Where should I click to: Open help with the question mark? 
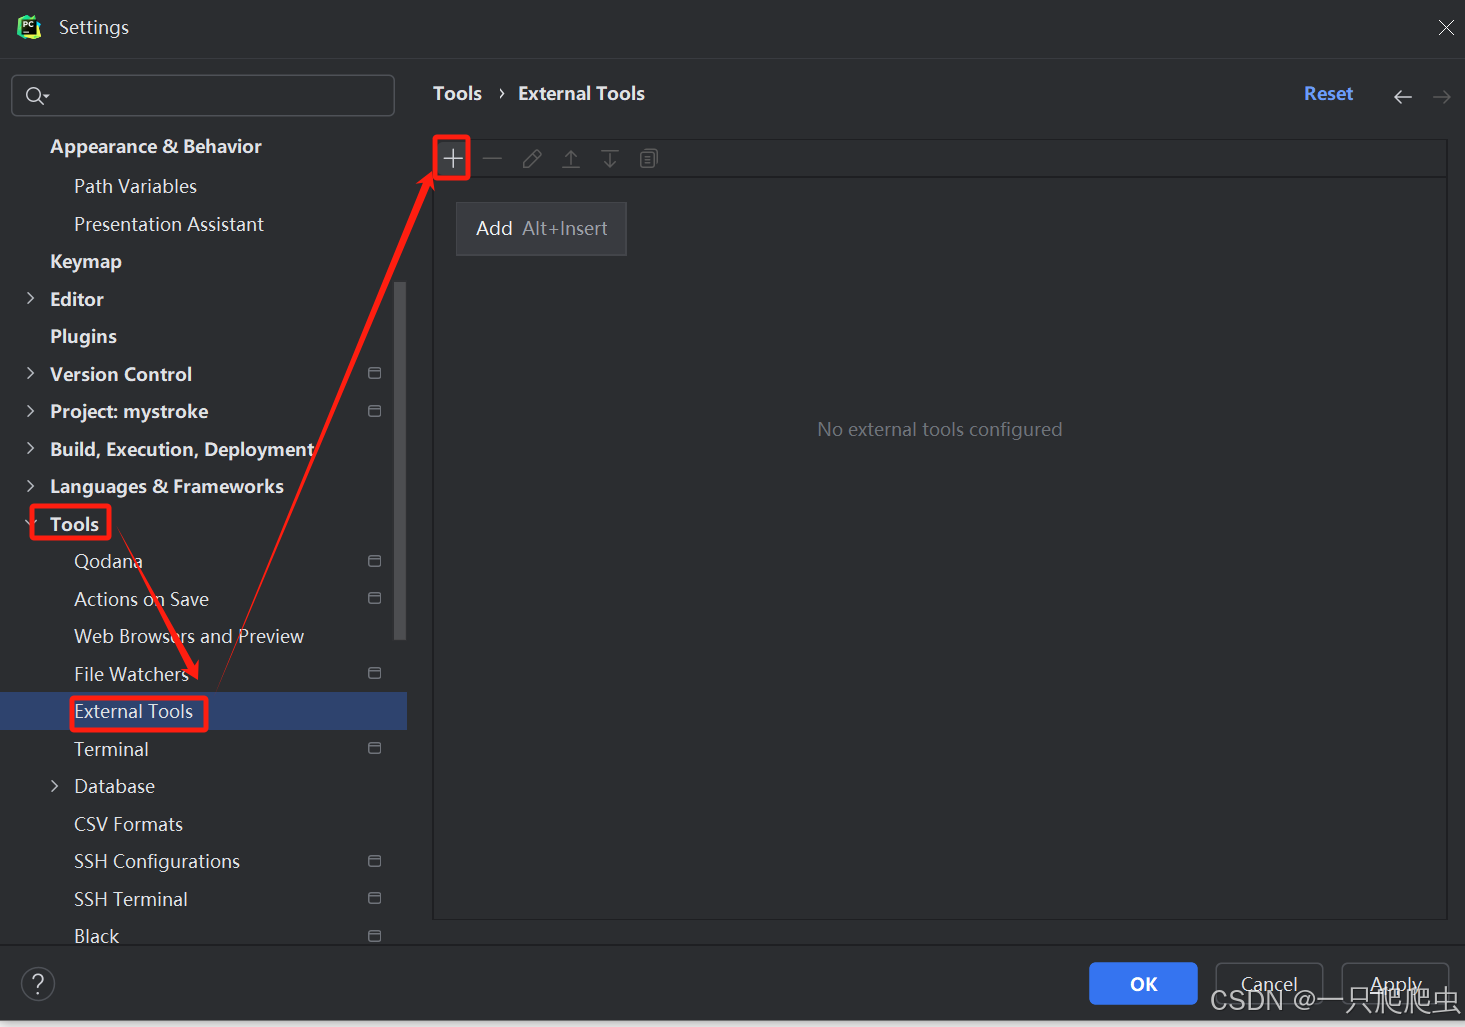pyautogui.click(x=38, y=984)
